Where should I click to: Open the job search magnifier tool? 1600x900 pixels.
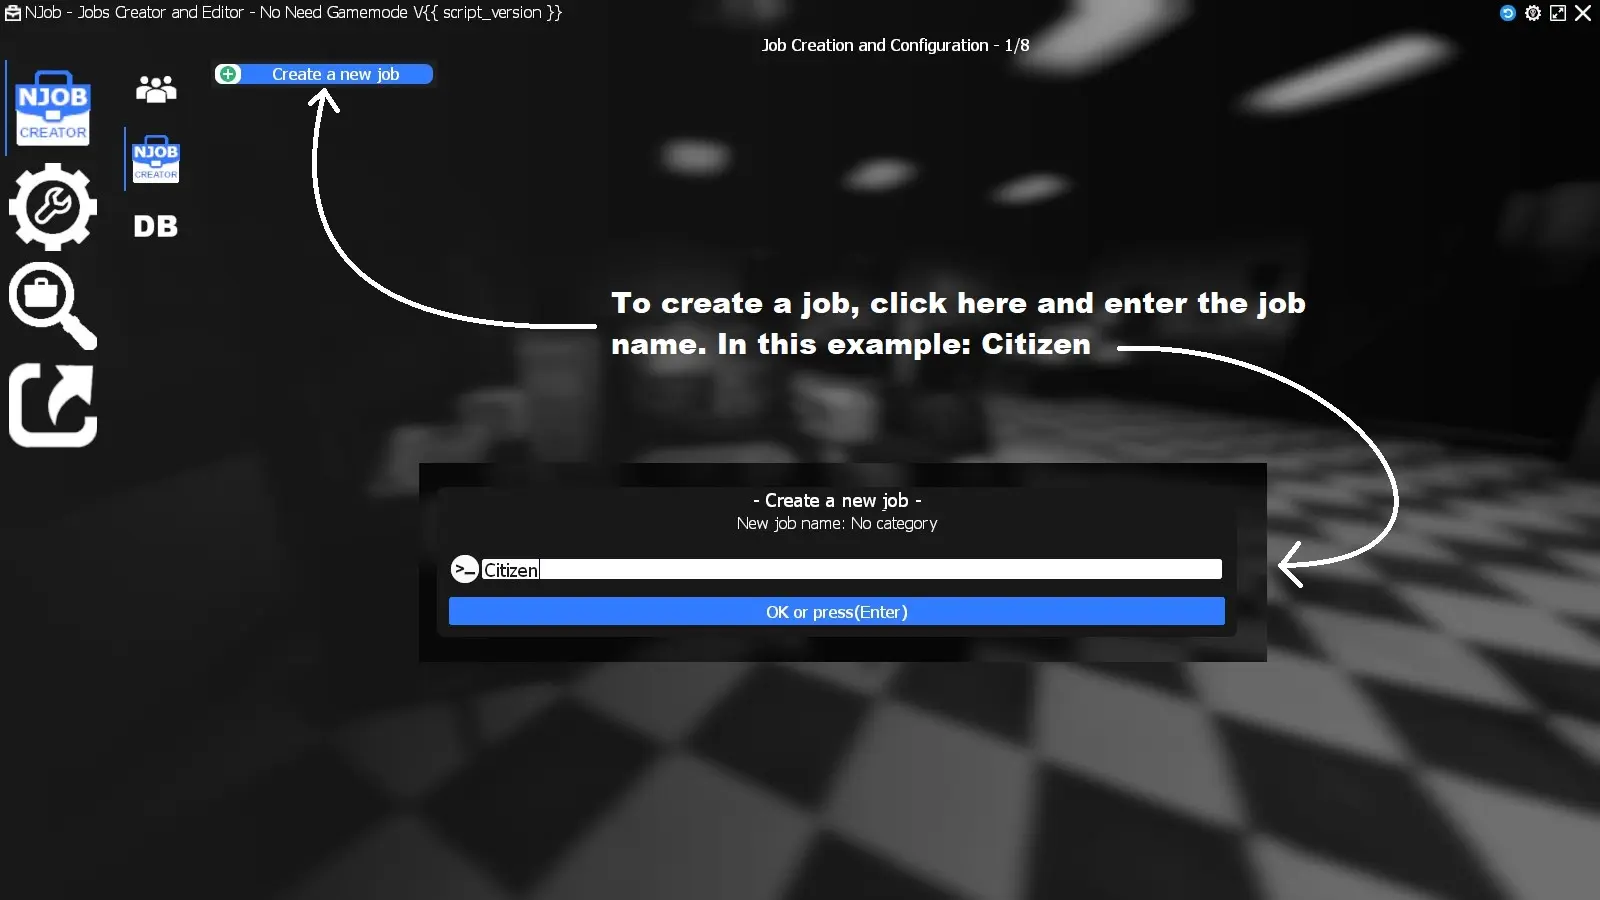[52, 305]
